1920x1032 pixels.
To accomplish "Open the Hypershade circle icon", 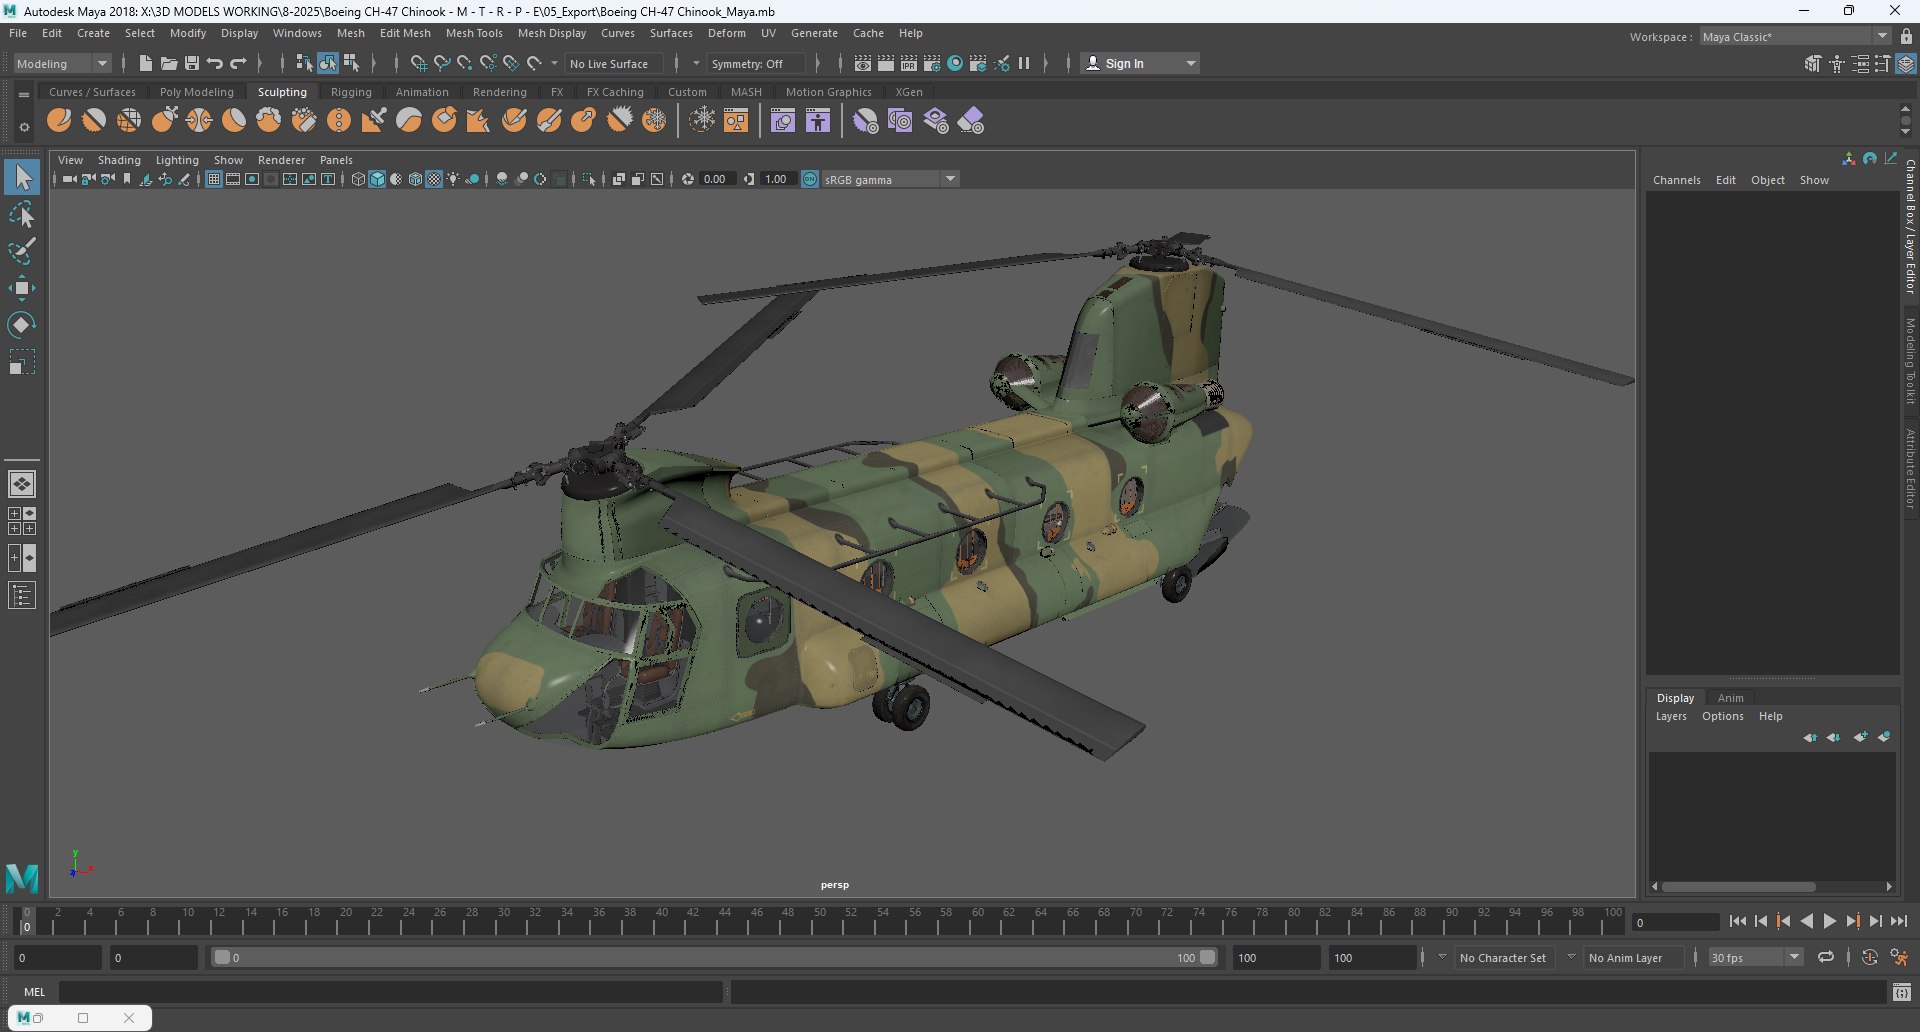I will tap(955, 63).
